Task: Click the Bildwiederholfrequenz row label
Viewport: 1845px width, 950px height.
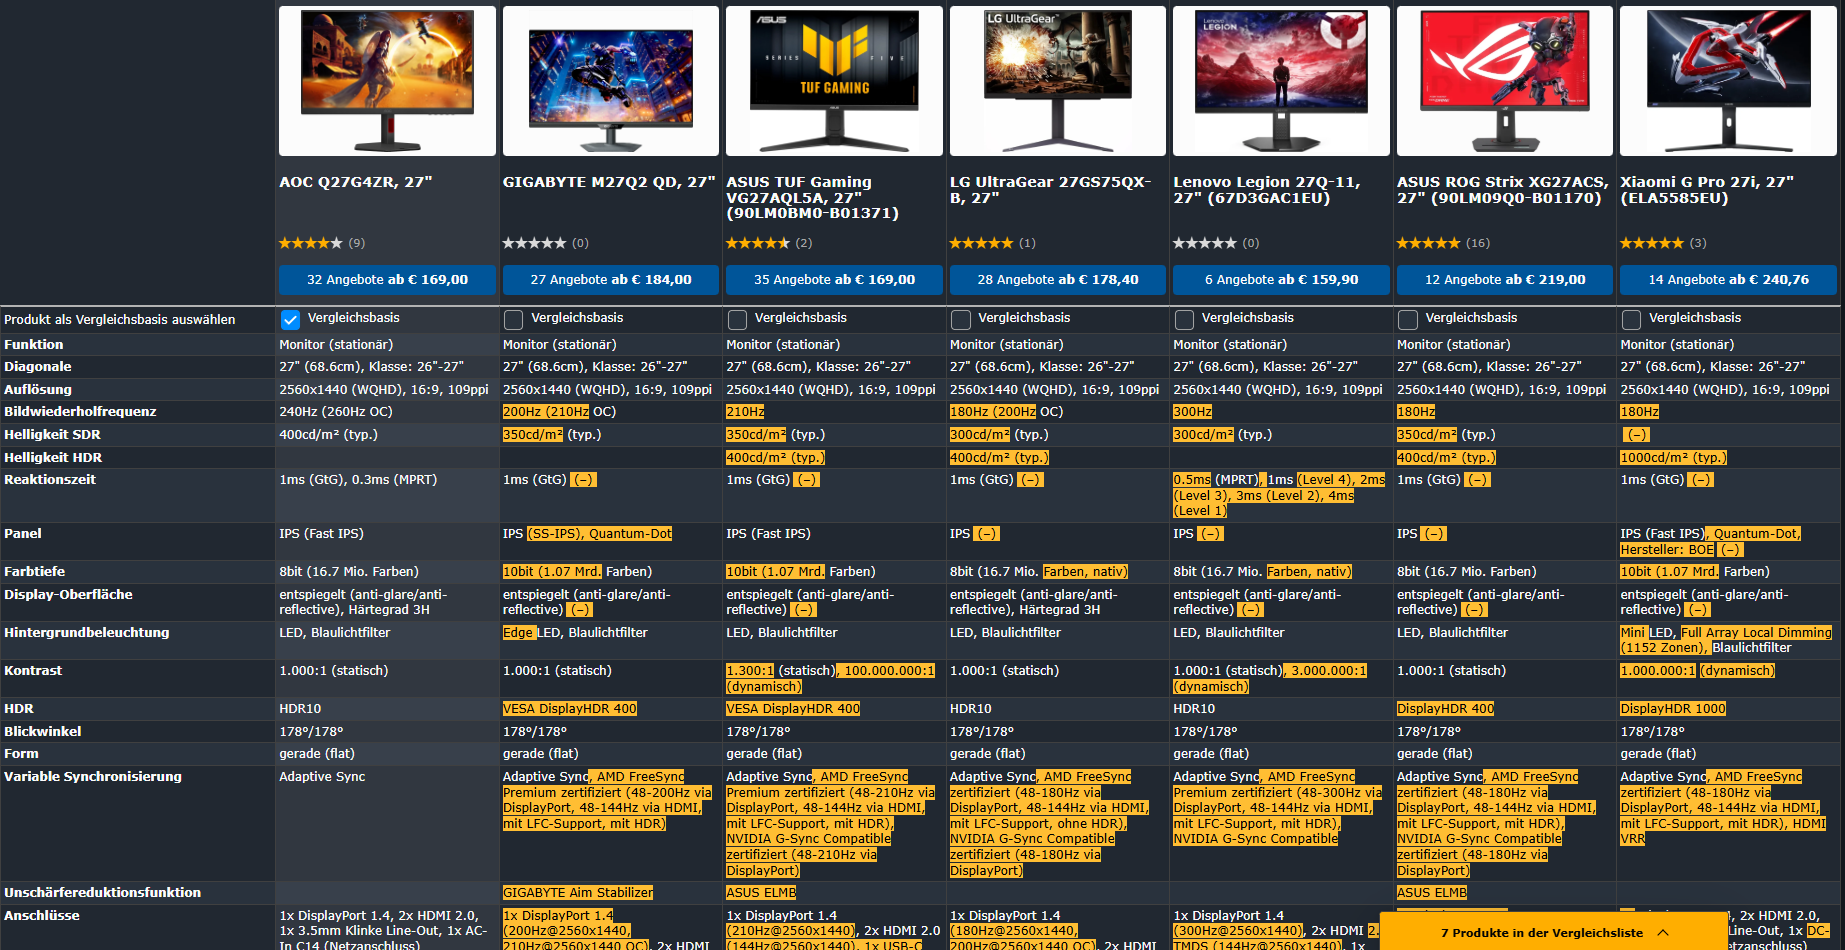Action: pyautogui.click(x=80, y=411)
